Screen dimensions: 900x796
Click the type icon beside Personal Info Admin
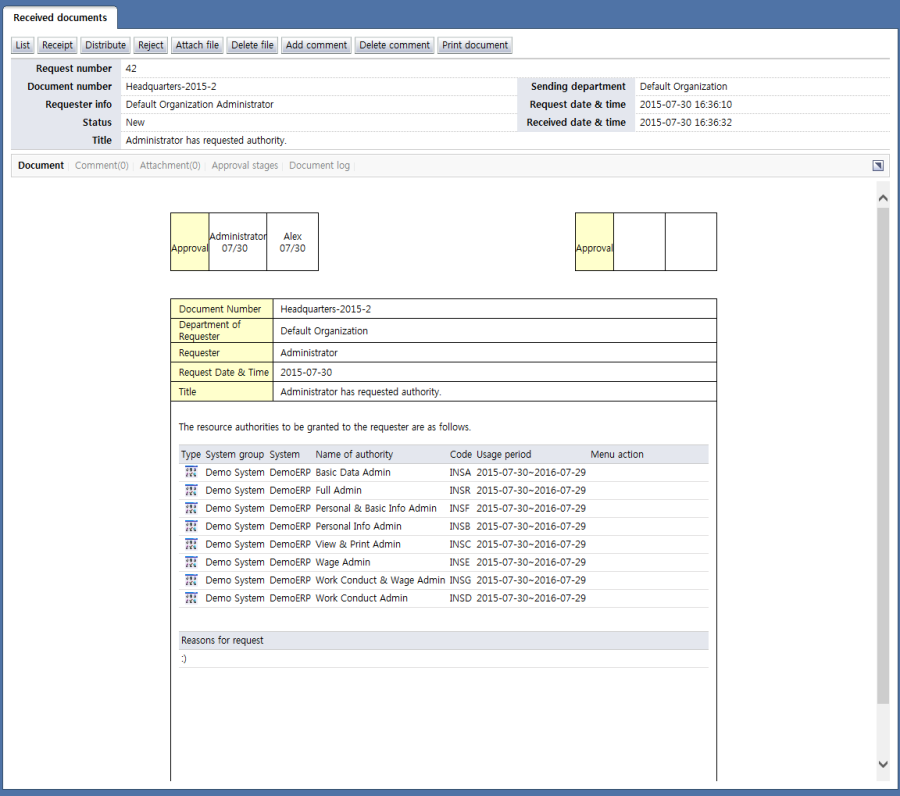tap(191, 526)
